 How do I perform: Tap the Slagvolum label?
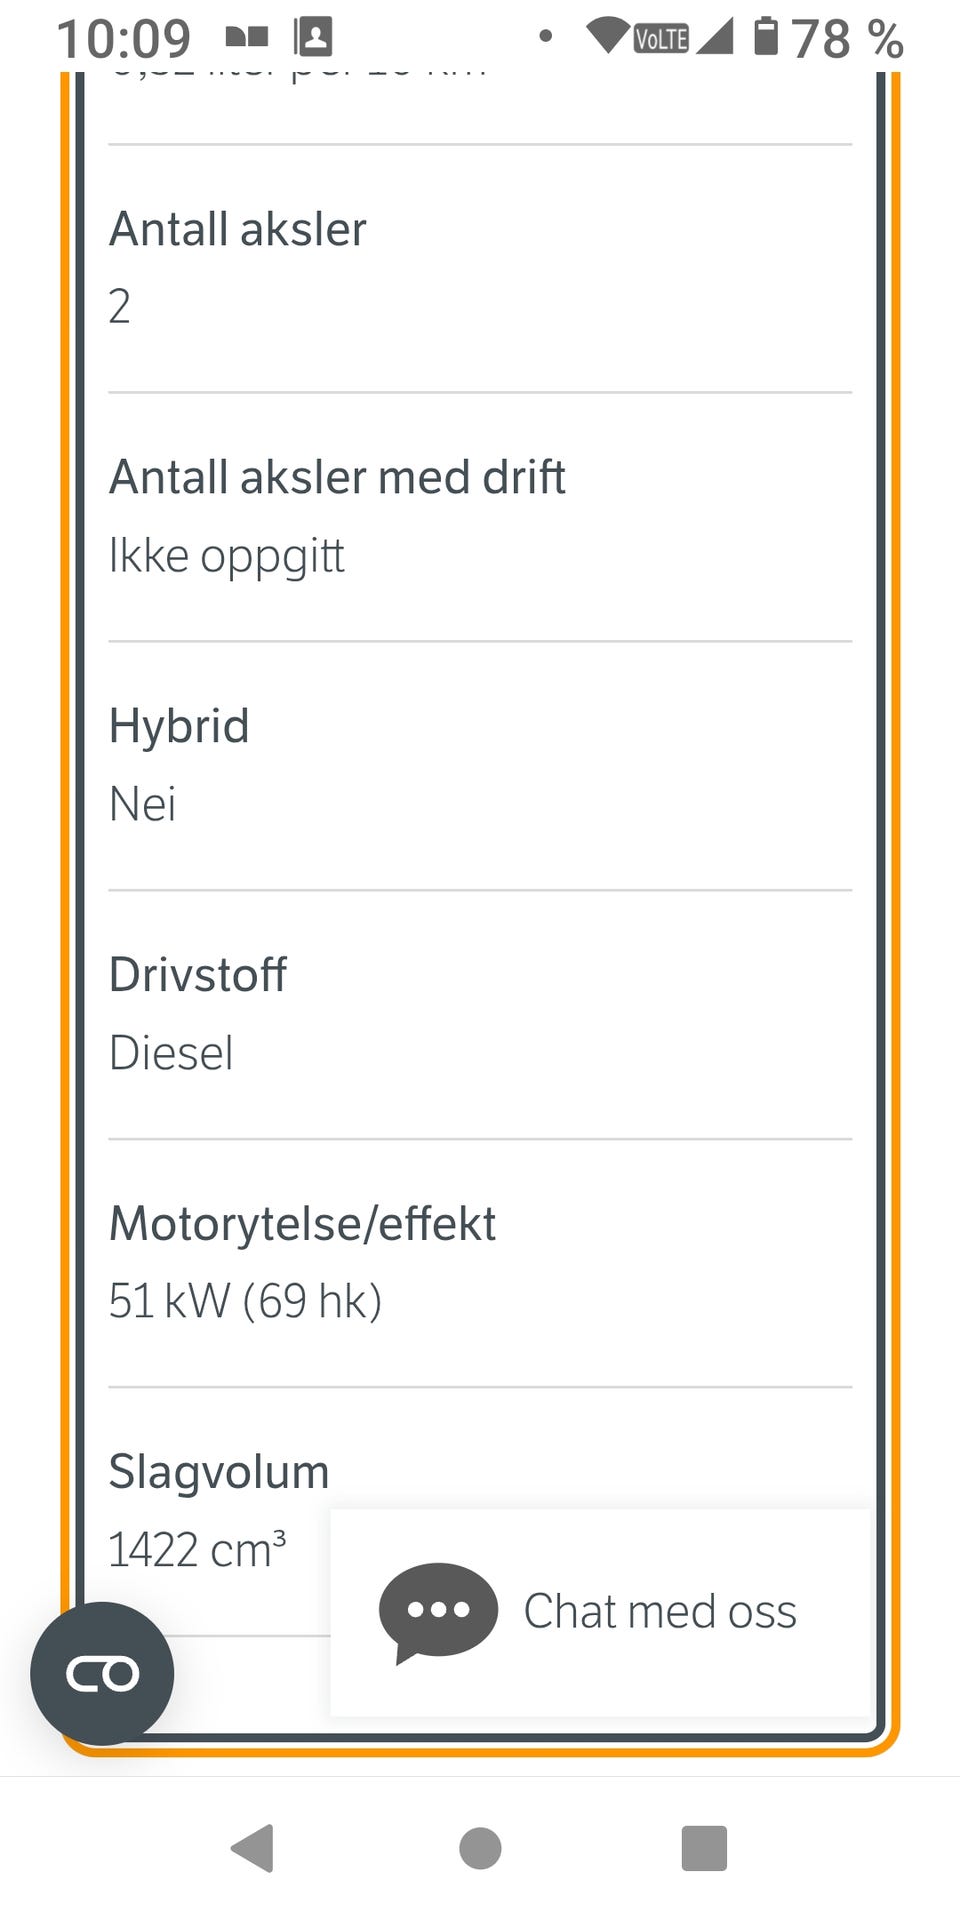[219, 1472]
